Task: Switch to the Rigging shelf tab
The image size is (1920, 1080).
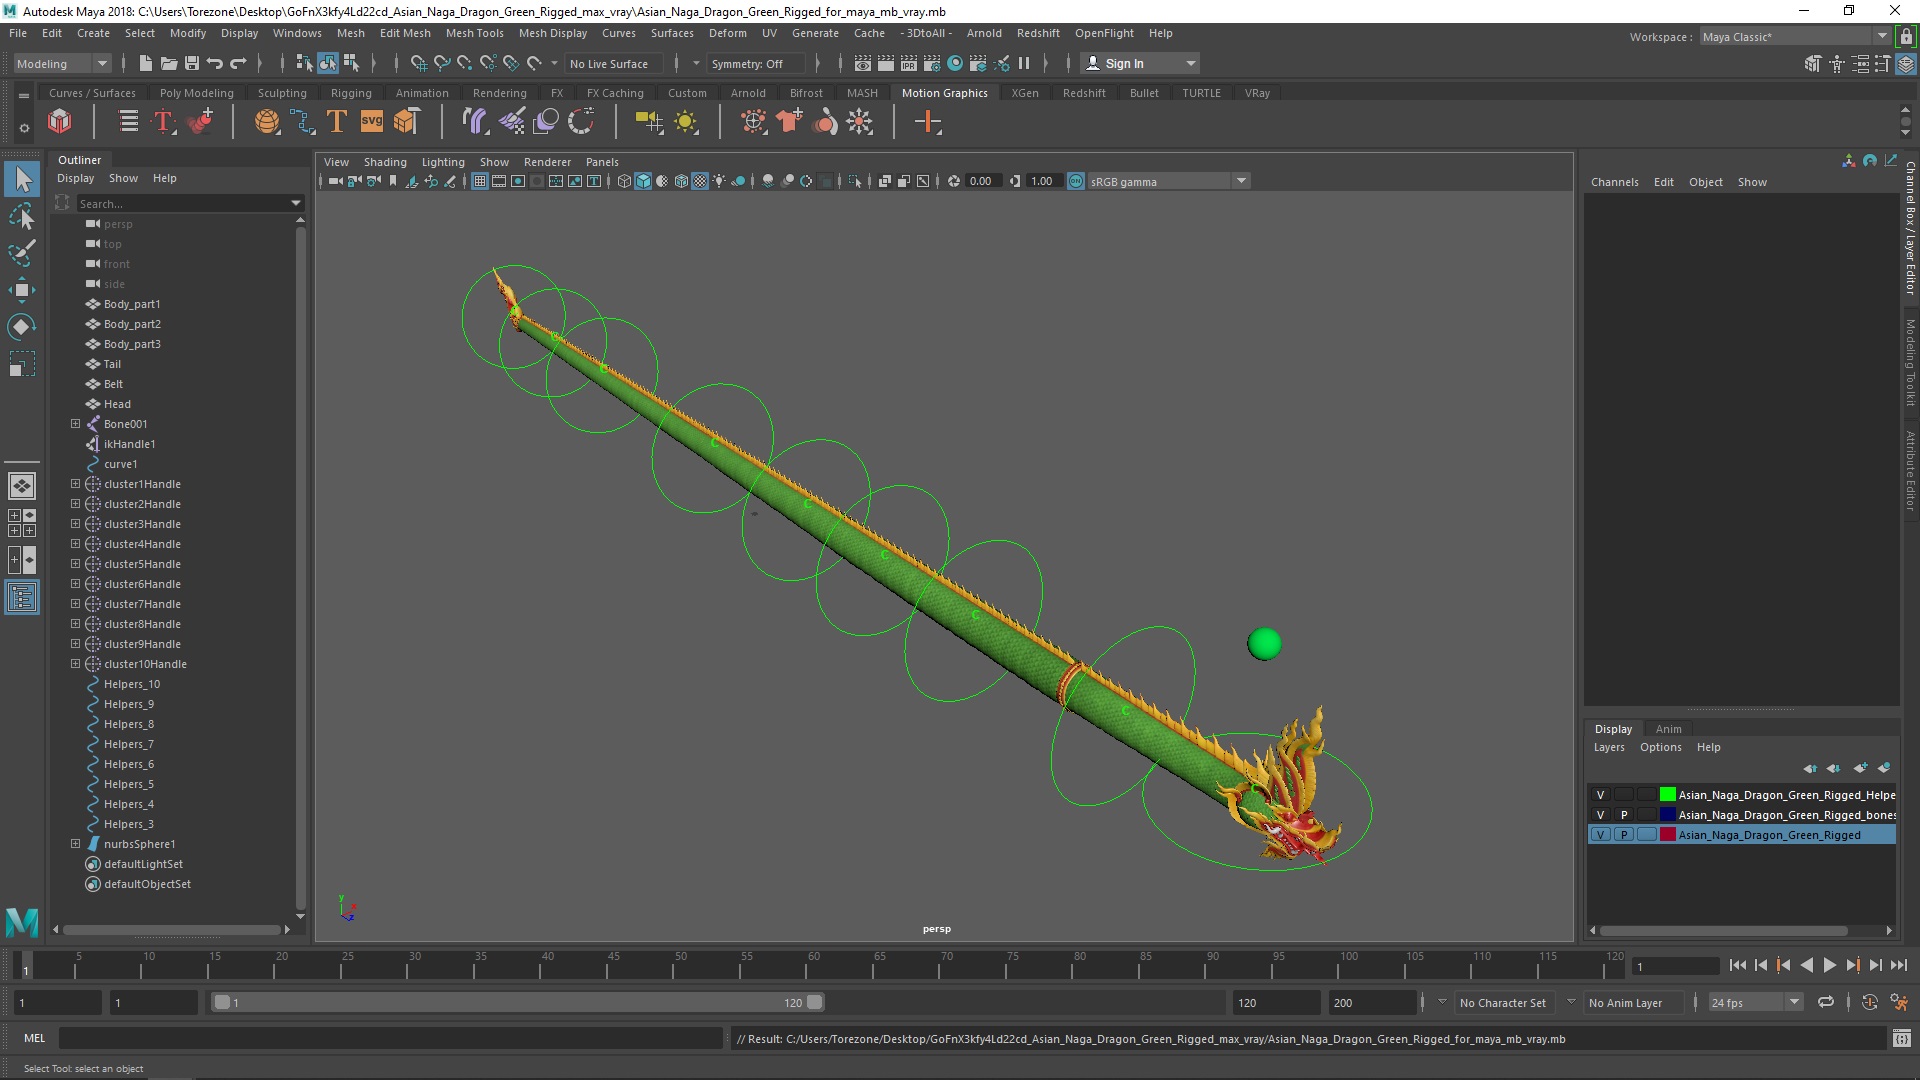Action: 351,93
